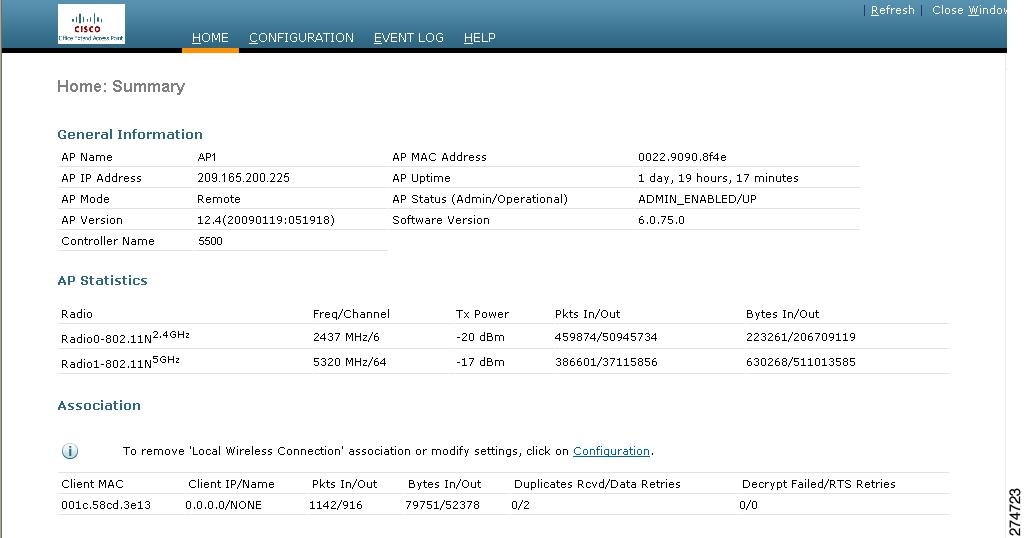Select the Radio0-802.11N 2.4GHz row label

(125, 337)
